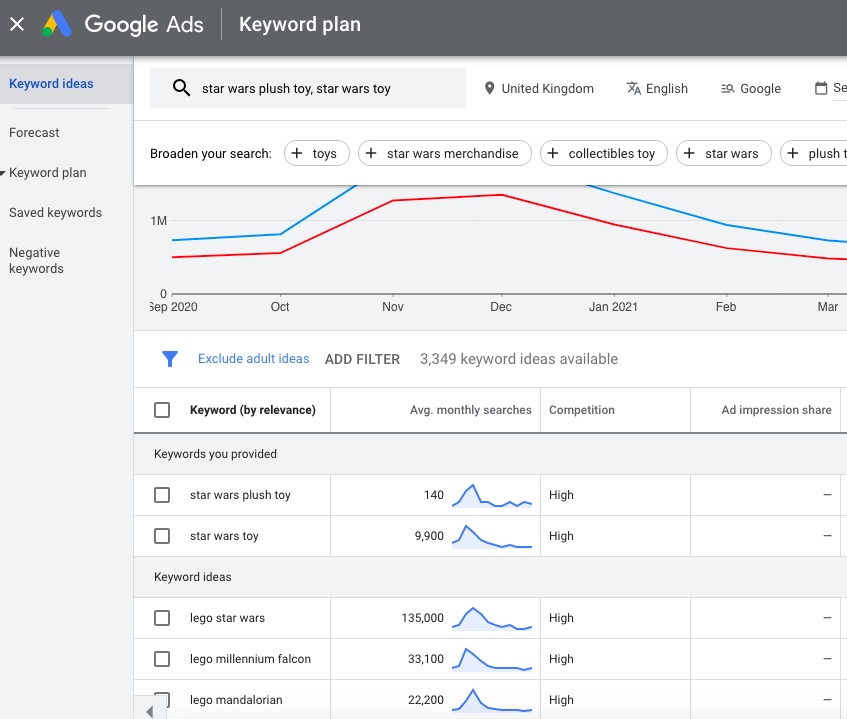This screenshot has height=719, width=847.
Task: Click the search magnifier icon in keyword box
Action: tap(181, 88)
